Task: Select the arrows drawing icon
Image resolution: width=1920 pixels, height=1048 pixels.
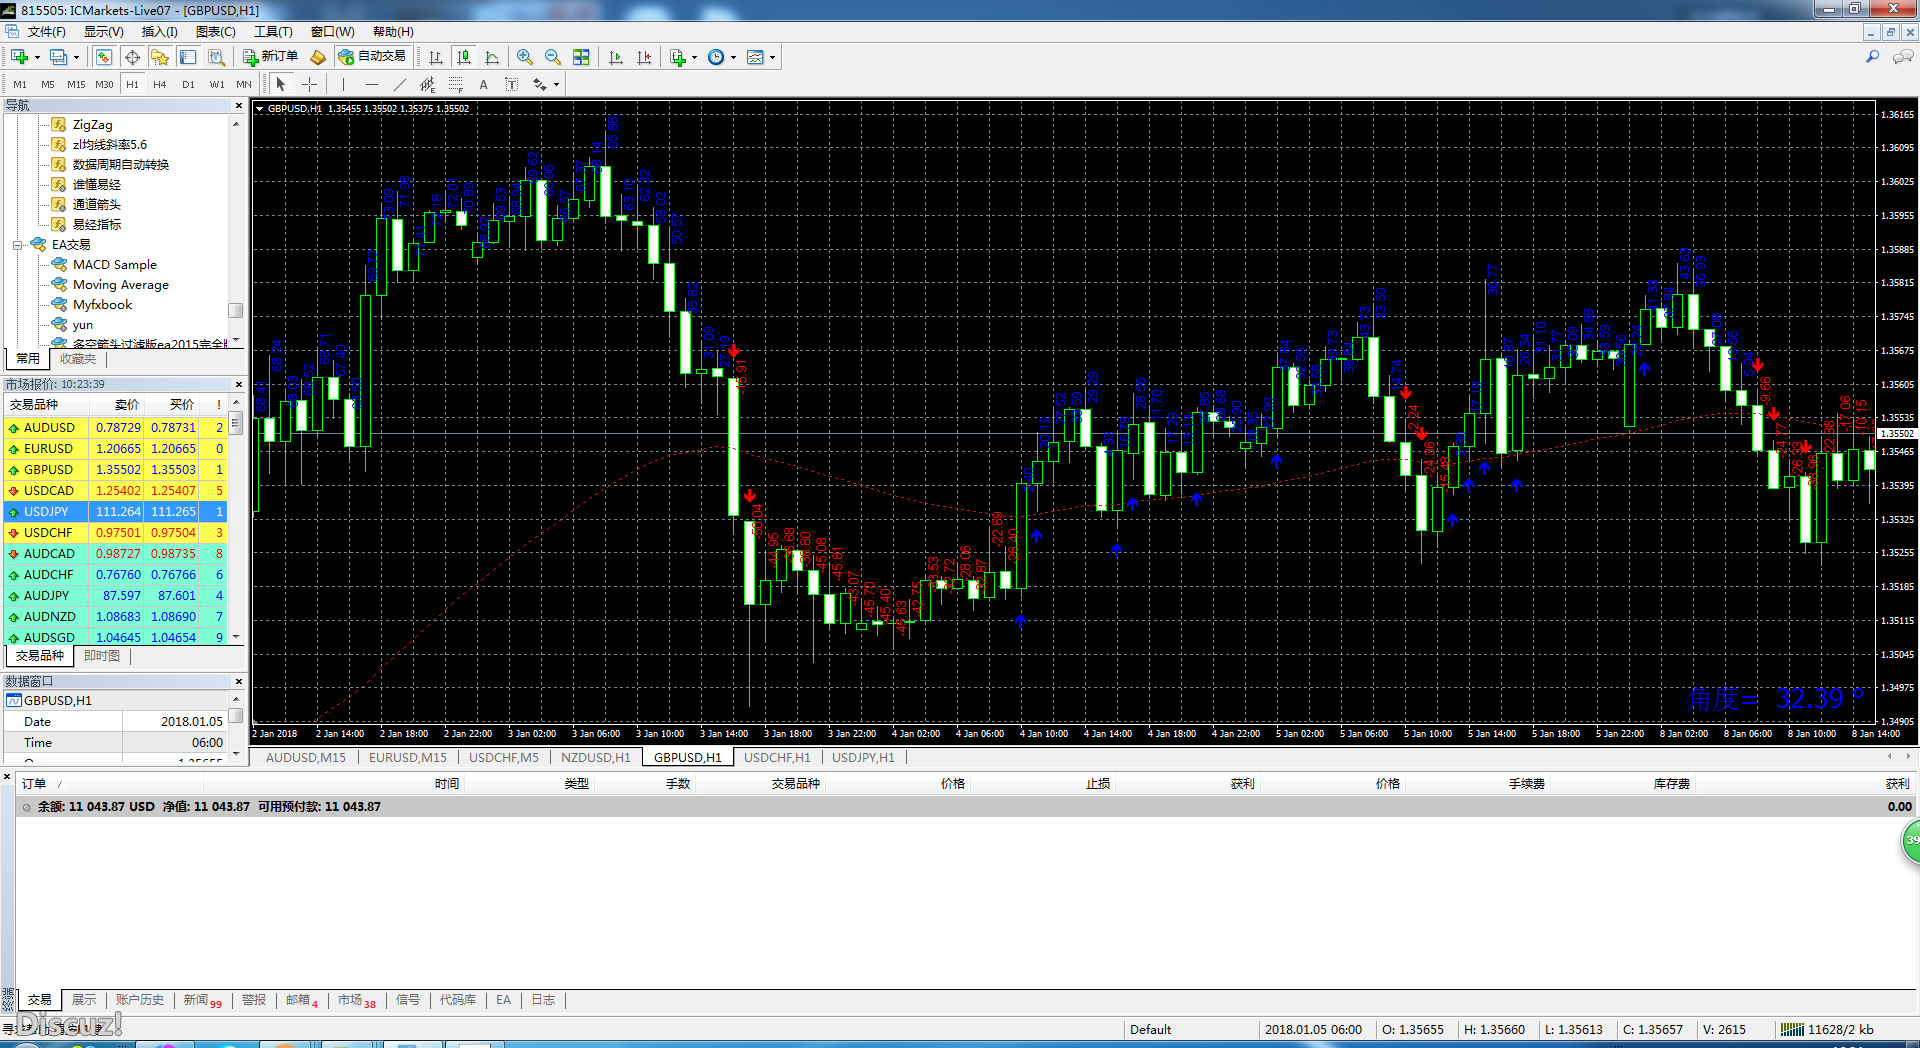Action: [x=540, y=84]
